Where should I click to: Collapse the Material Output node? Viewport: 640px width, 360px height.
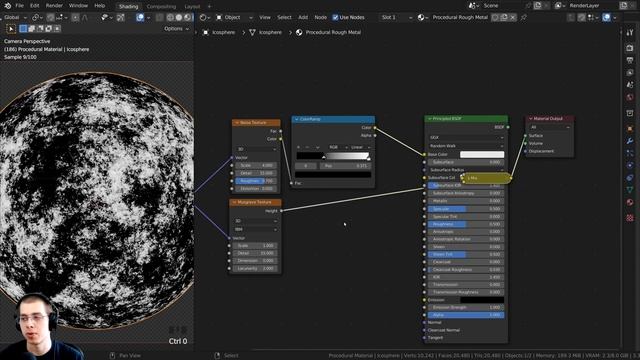531,118
